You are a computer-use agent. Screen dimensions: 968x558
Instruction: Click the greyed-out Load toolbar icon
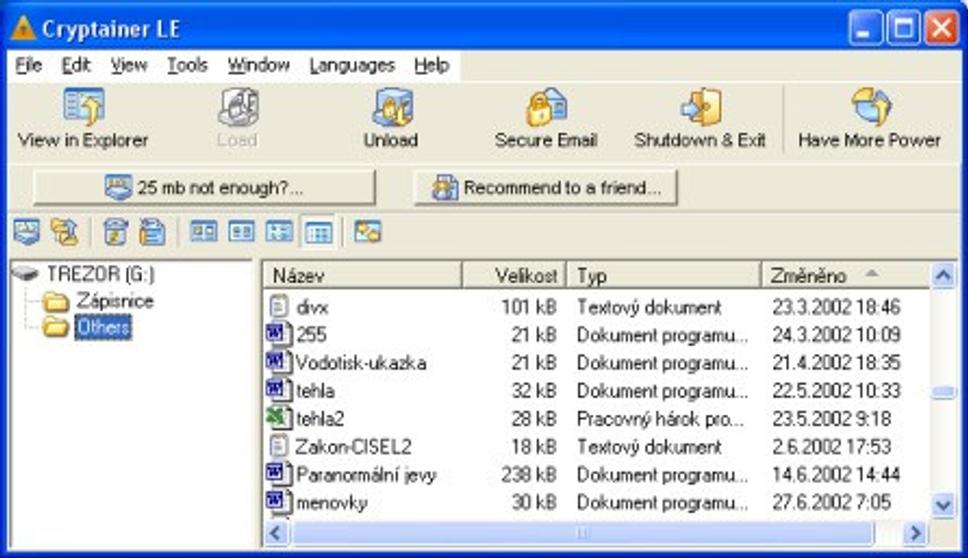click(x=238, y=107)
